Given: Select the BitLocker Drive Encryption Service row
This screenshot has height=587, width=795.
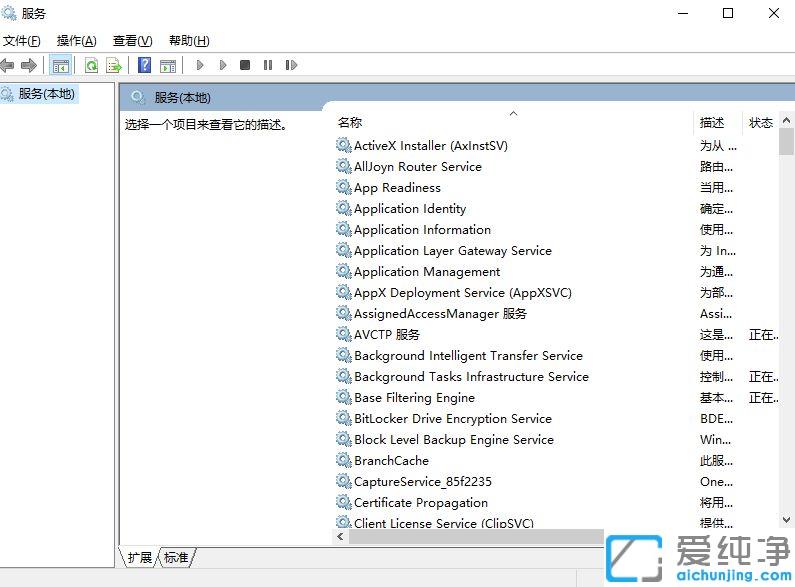Looking at the screenshot, I should tap(452, 419).
